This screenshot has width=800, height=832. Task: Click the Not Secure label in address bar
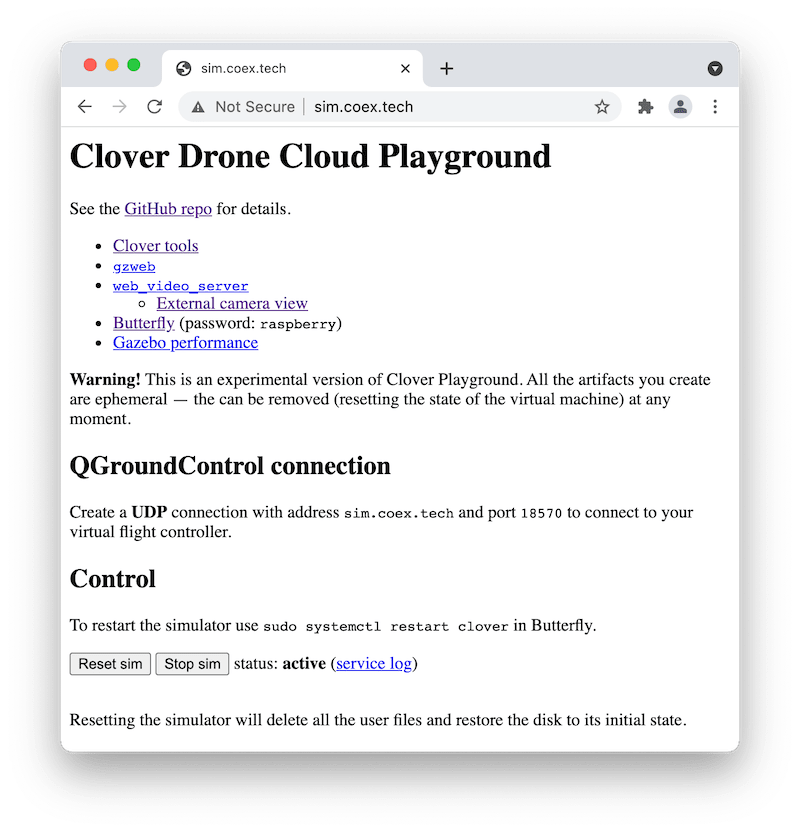255,107
